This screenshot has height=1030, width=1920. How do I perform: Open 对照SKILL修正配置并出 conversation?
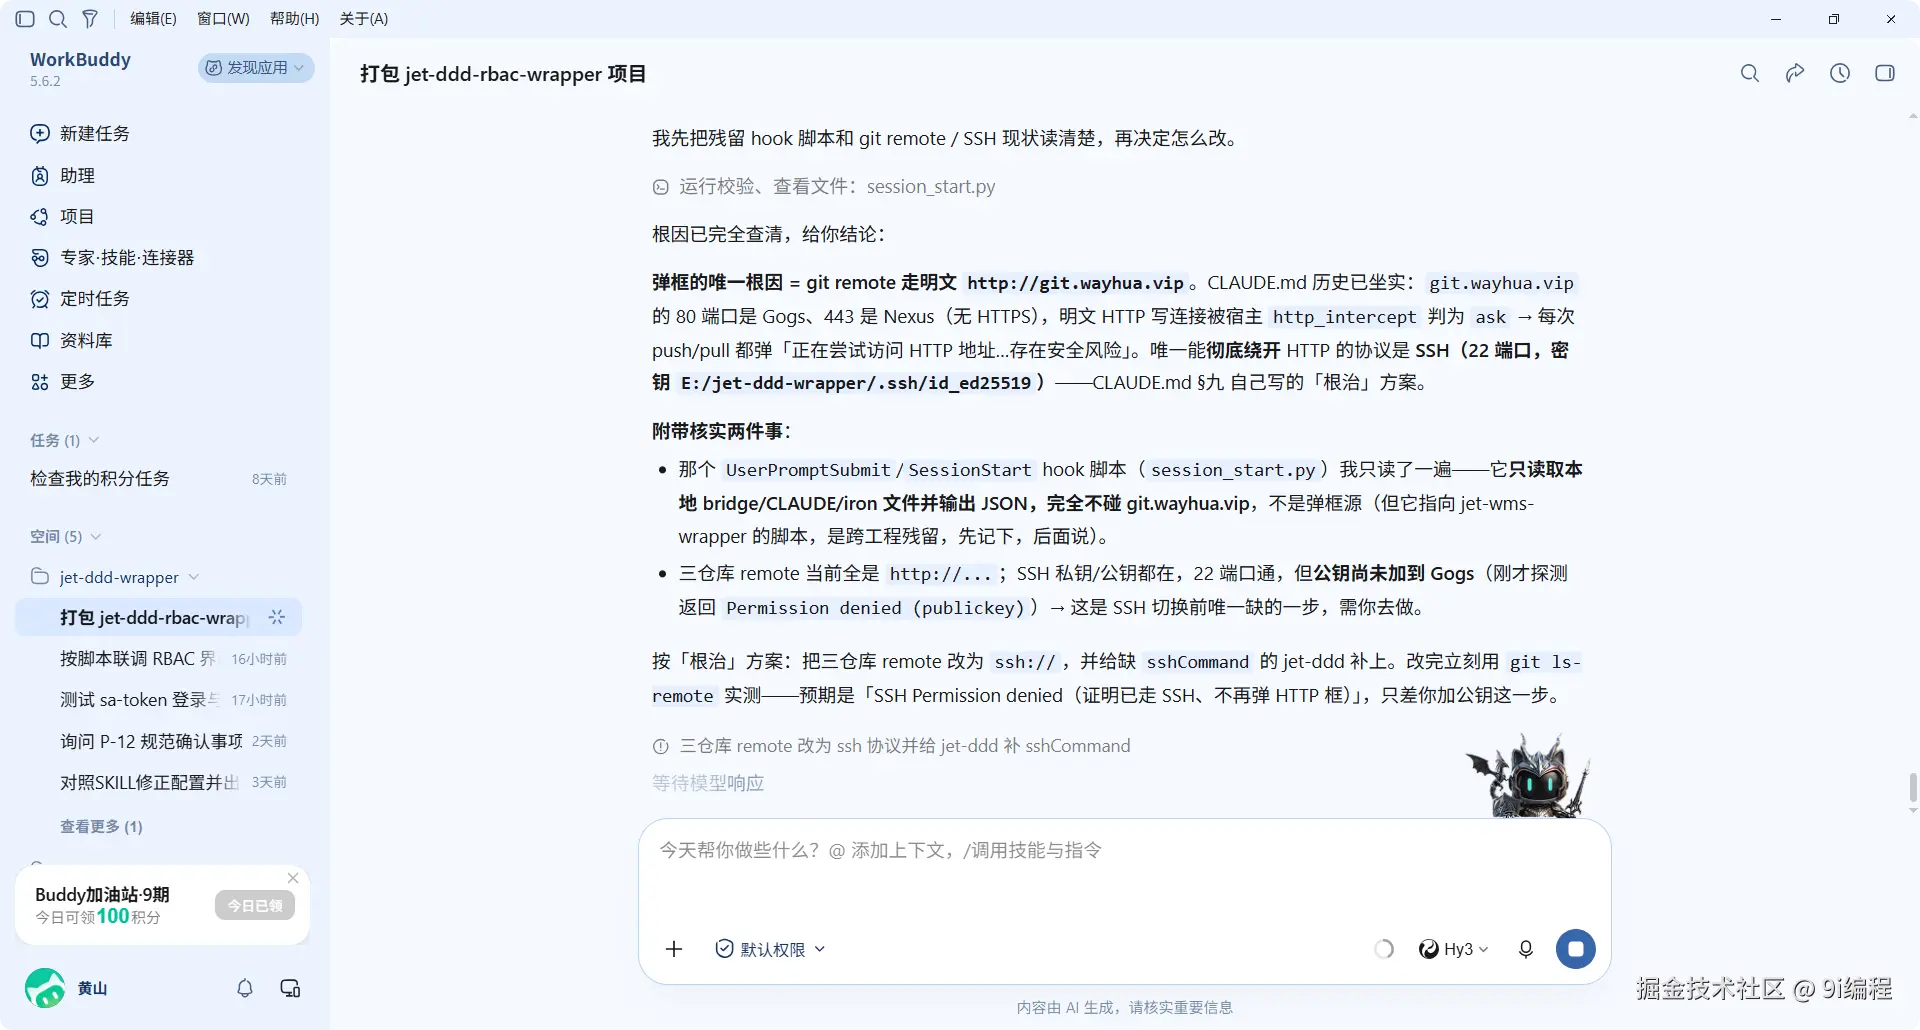click(x=158, y=781)
